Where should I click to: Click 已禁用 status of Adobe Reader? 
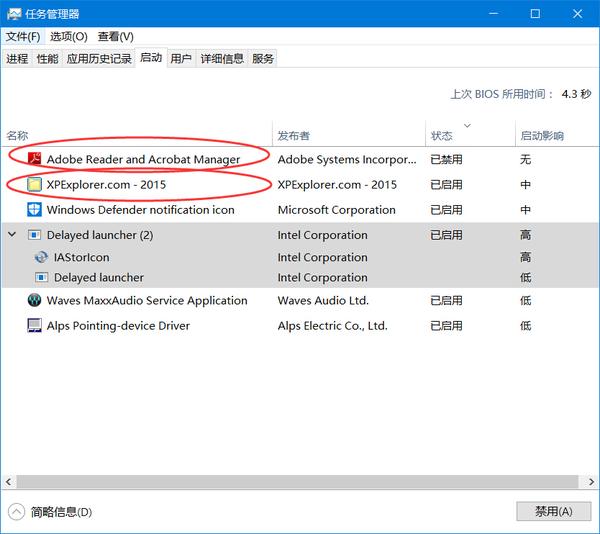pos(446,159)
